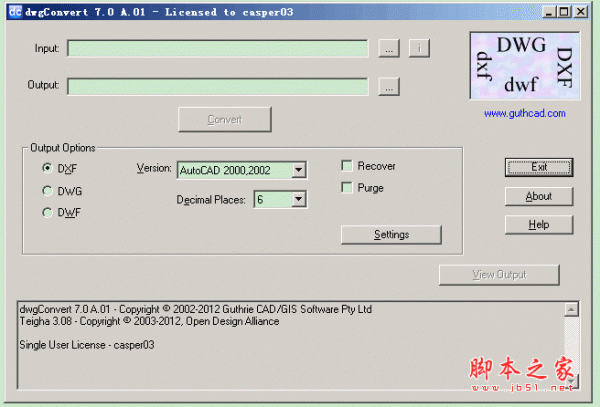Click the View Output button
Screen dimensions: 600x407
coord(499,275)
